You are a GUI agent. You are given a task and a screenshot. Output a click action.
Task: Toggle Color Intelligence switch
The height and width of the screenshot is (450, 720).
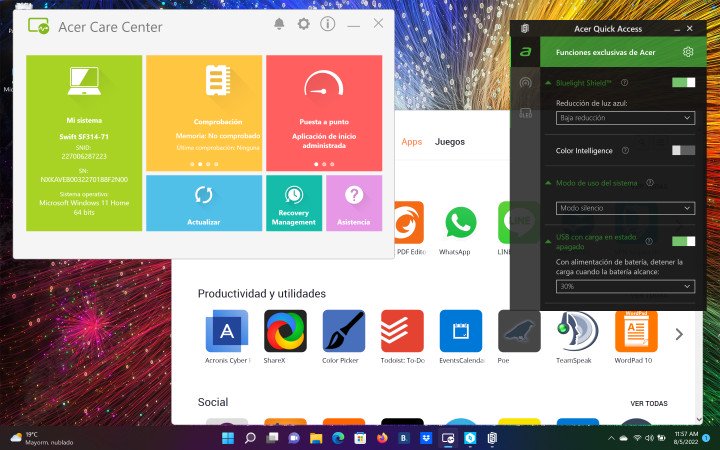pyautogui.click(x=683, y=150)
